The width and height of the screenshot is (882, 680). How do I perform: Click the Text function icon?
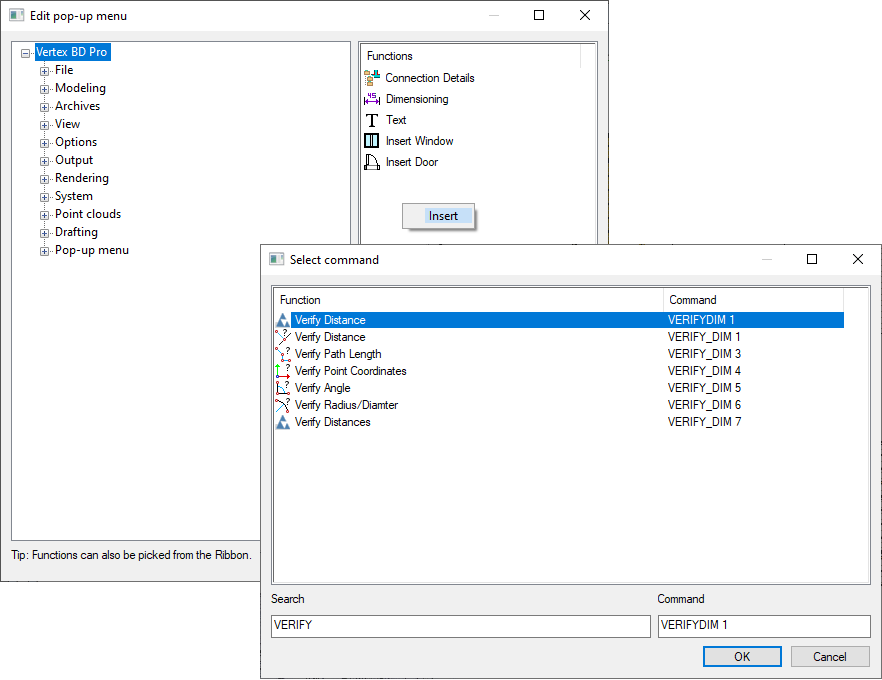click(x=372, y=120)
